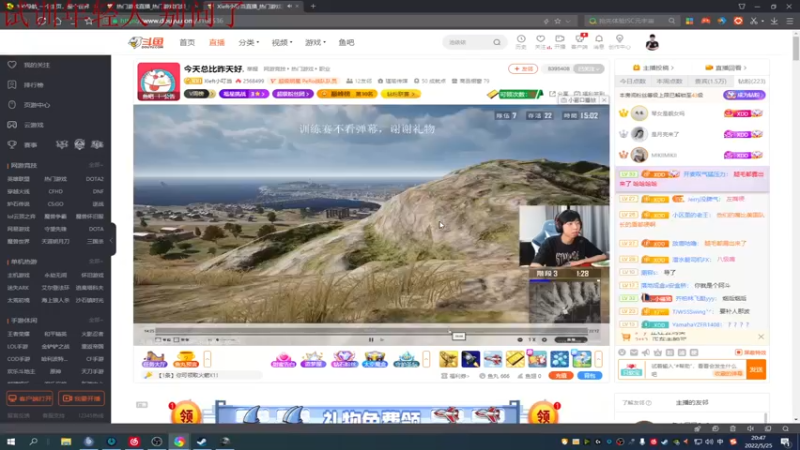Click the orange 充值 recharge button
800x450 pixels.
[561, 376]
